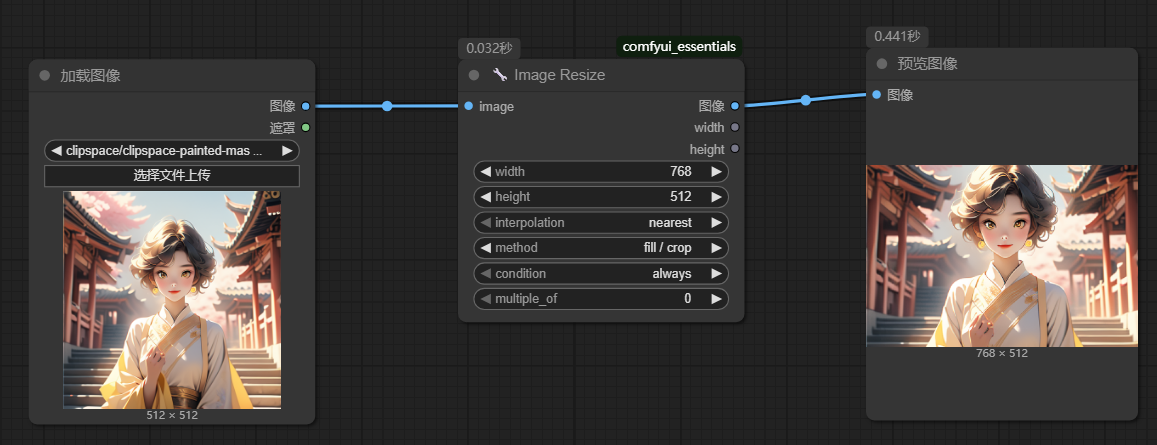Screen dimensions: 1157x445
Task: Click the wrench icon on Image Resize node
Action: coord(500,75)
